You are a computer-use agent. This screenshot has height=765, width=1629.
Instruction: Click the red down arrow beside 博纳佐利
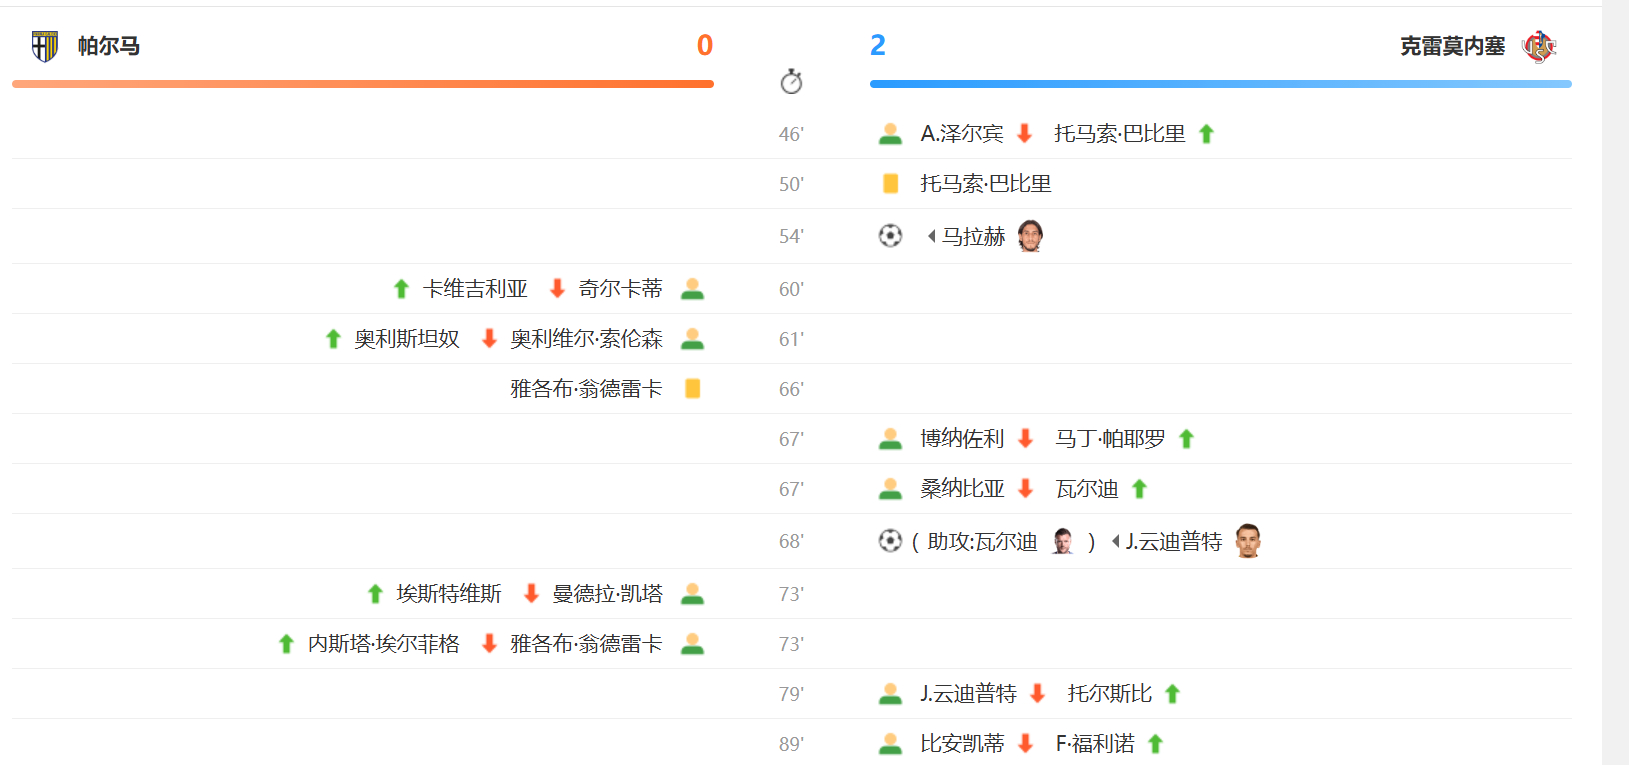point(1025,438)
